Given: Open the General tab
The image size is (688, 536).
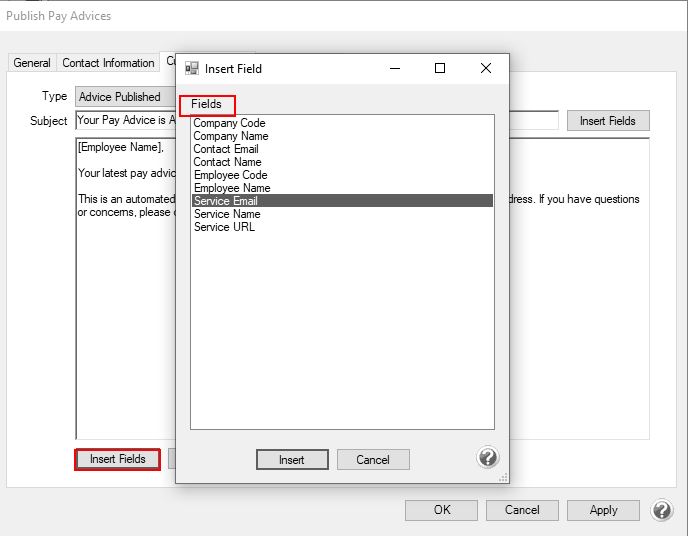Looking at the screenshot, I should coord(32,63).
